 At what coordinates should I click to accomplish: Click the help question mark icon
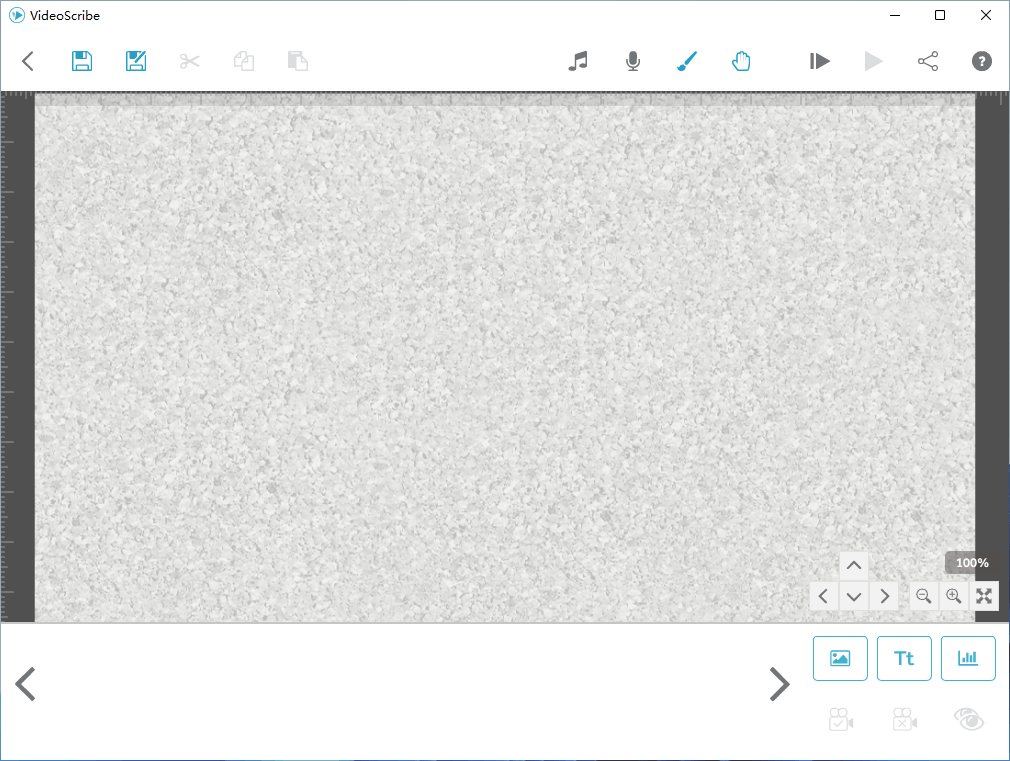(x=981, y=61)
